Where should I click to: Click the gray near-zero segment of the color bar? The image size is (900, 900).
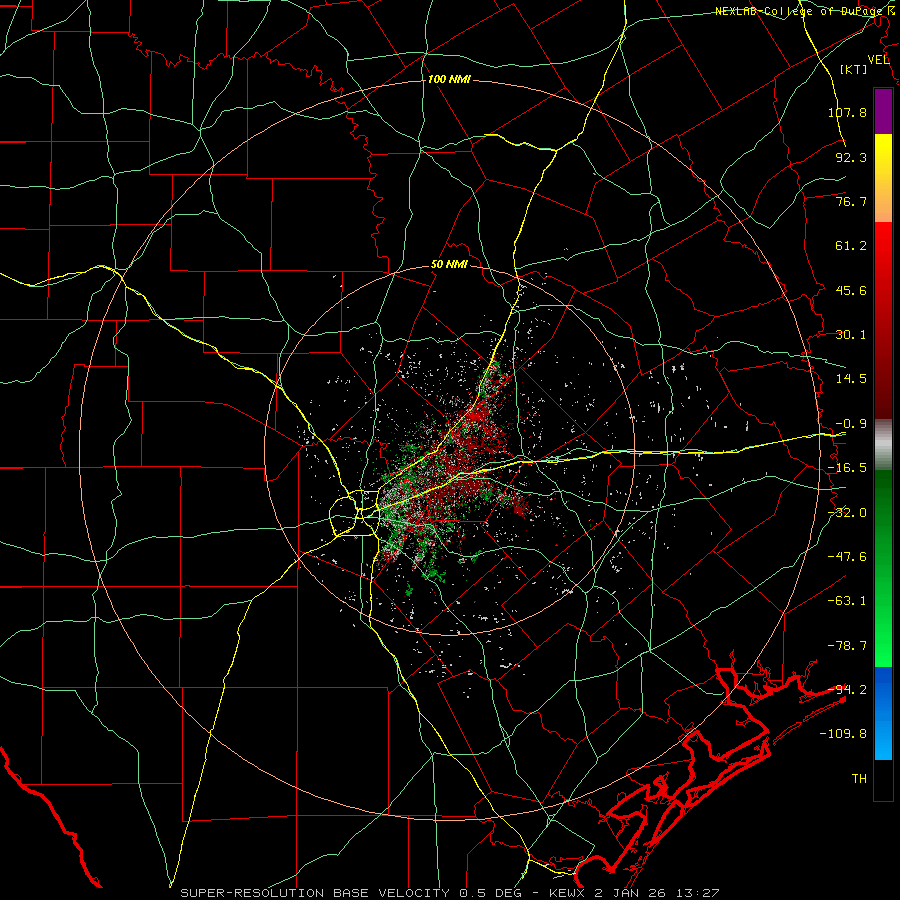click(883, 445)
